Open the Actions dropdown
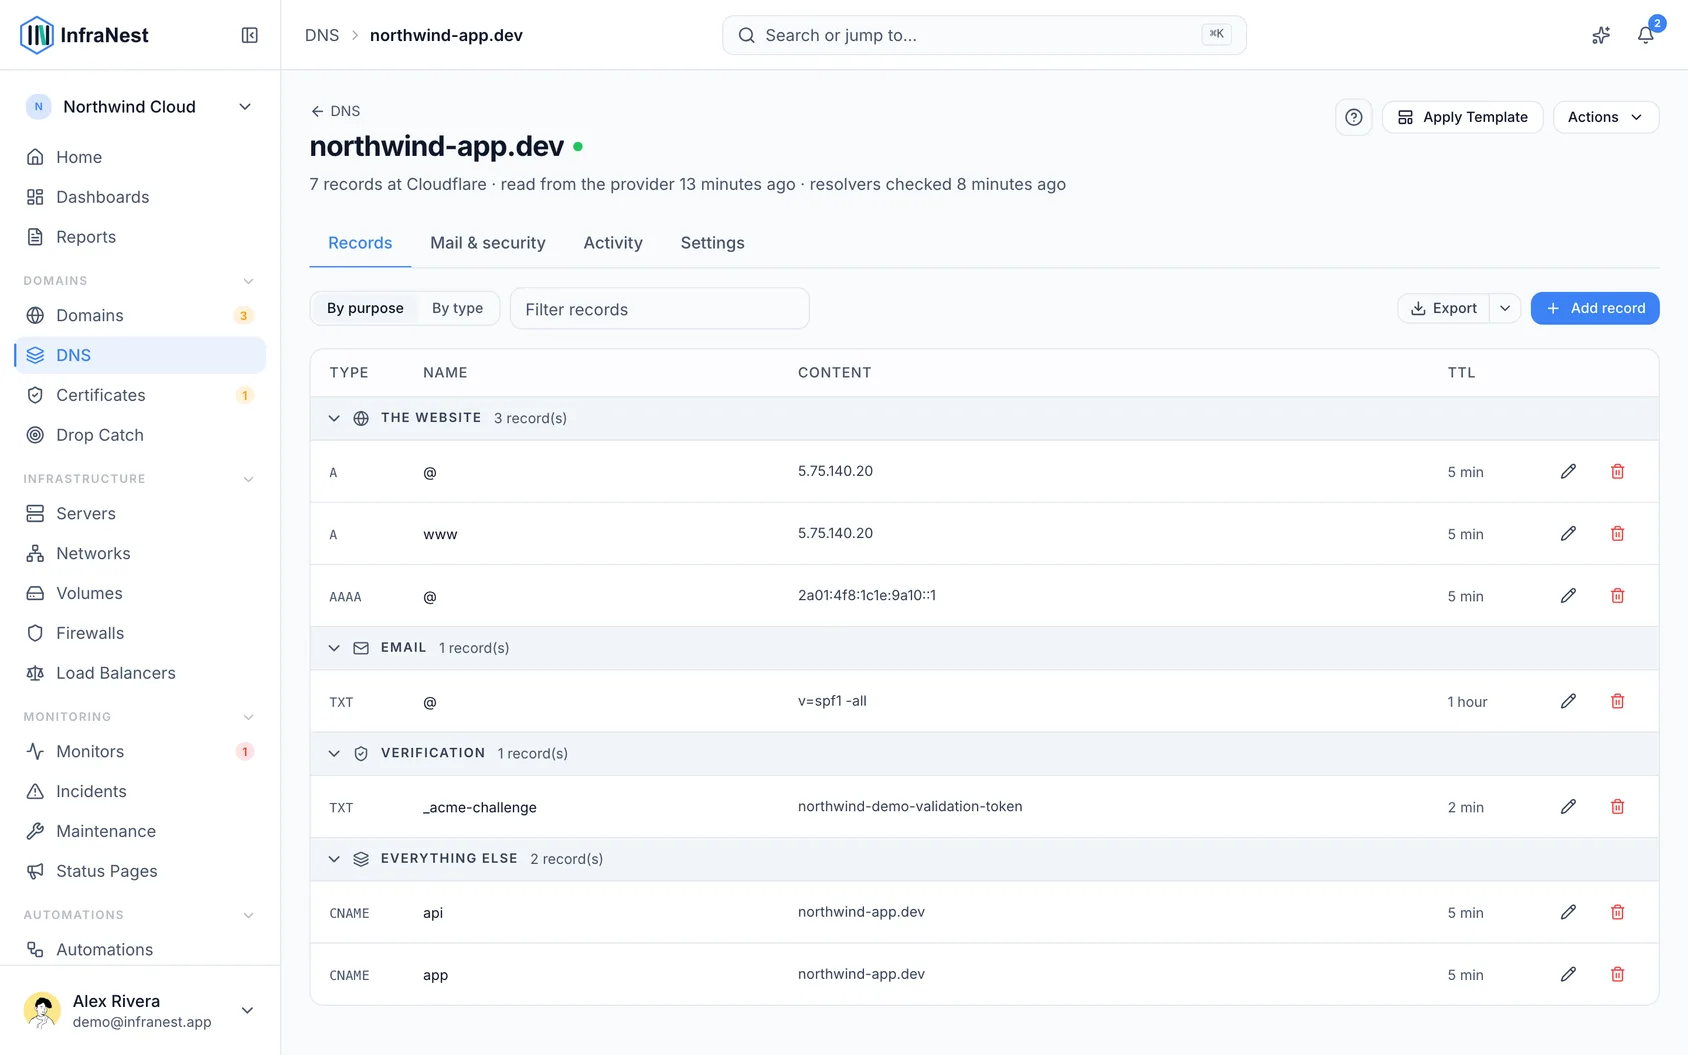 [x=1605, y=117]
